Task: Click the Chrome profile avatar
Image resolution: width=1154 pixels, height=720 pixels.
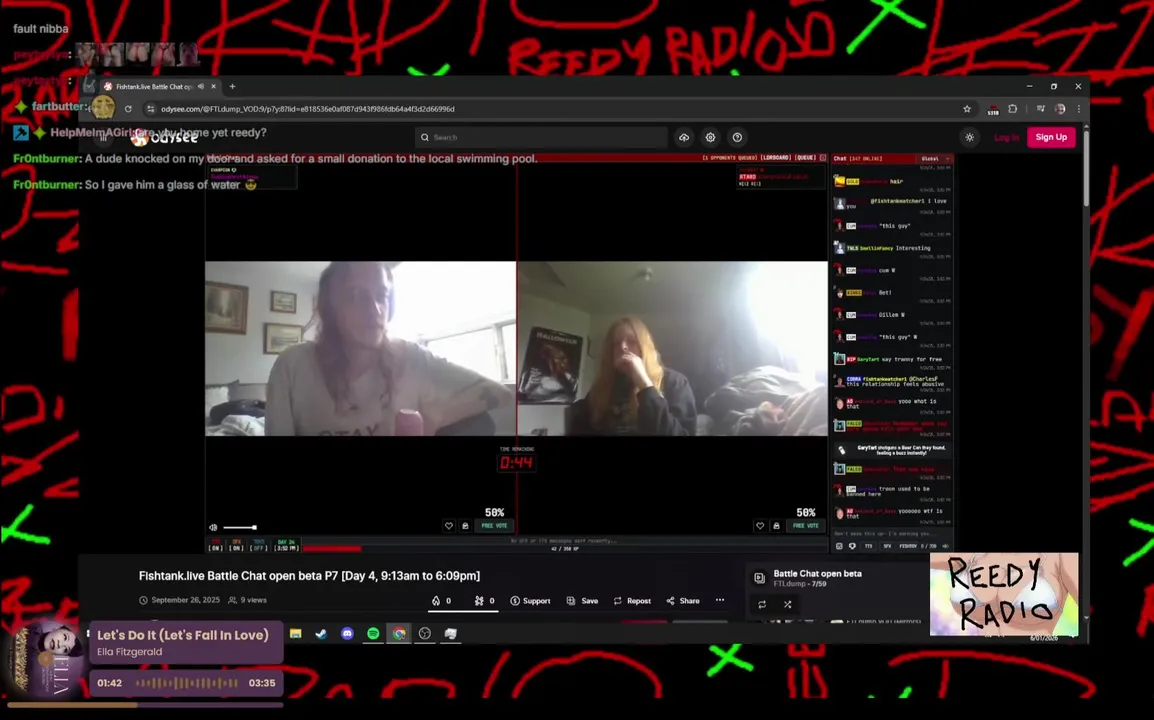Action: tap(1060, 109)
